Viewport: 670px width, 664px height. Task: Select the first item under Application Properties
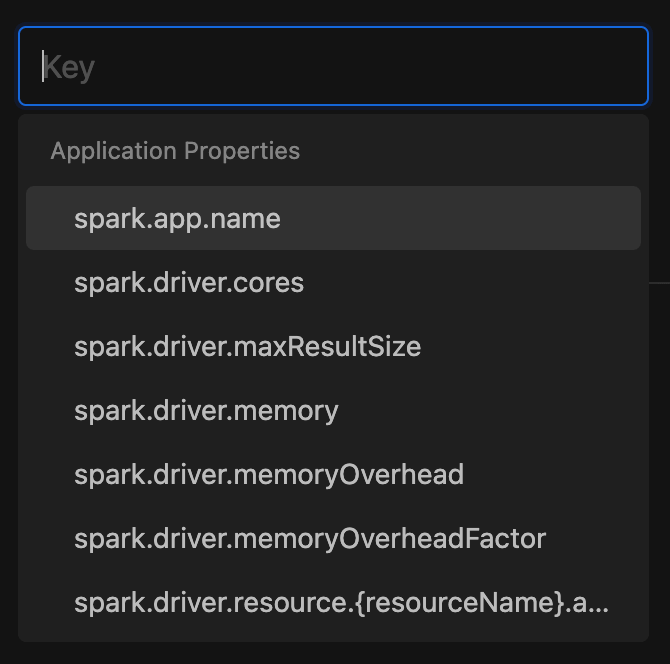click(333, 218)
